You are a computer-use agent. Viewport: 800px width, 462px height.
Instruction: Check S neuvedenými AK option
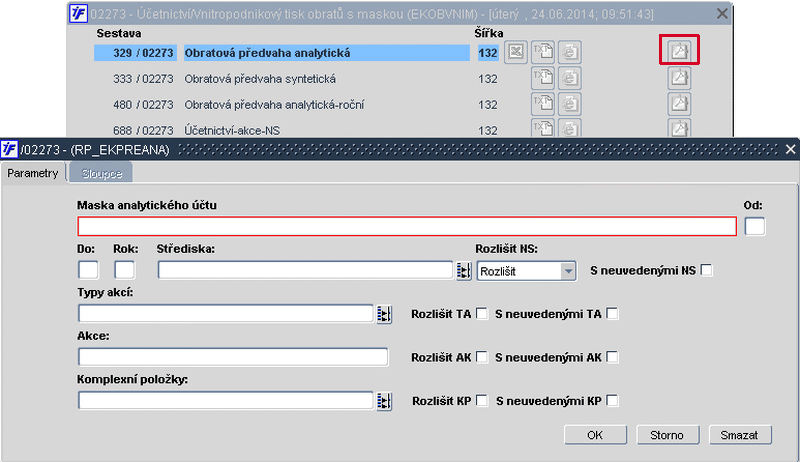coord(612,357)
